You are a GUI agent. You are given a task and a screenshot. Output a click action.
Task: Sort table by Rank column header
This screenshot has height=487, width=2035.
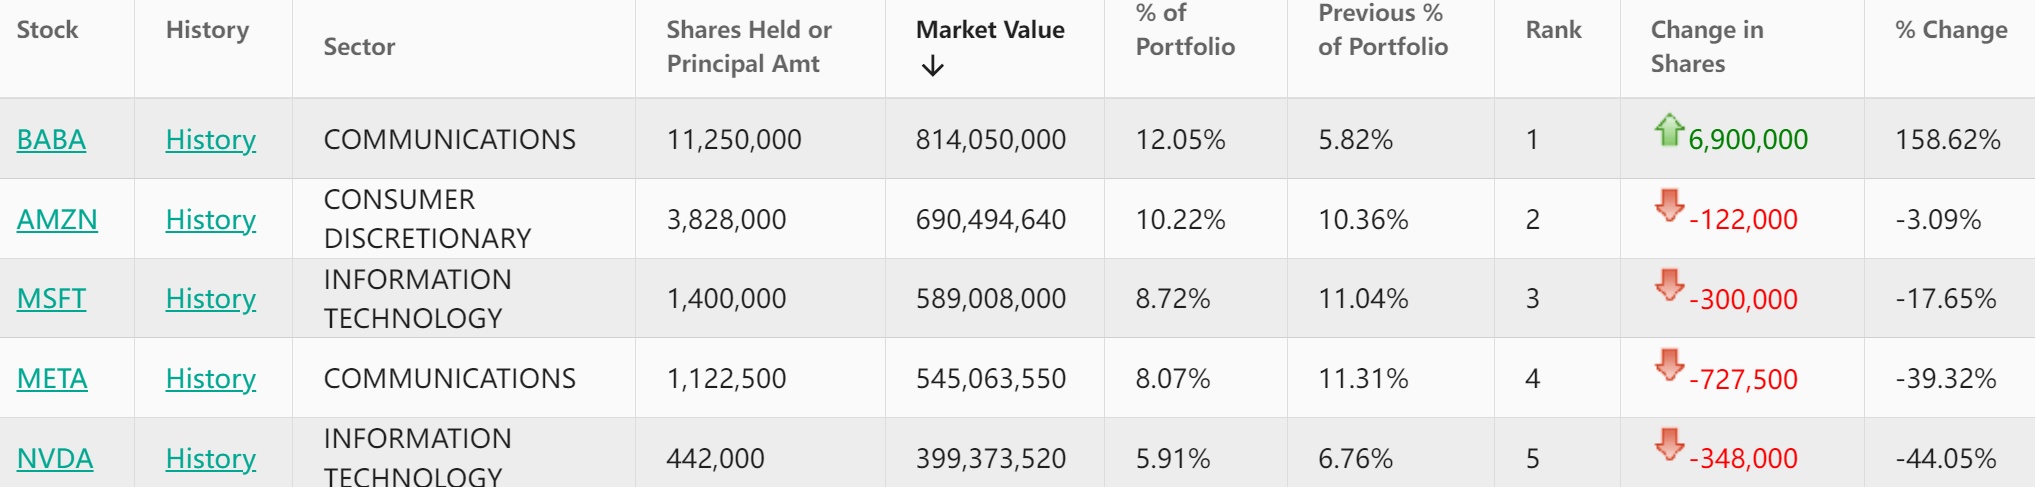click(1553, 30)
